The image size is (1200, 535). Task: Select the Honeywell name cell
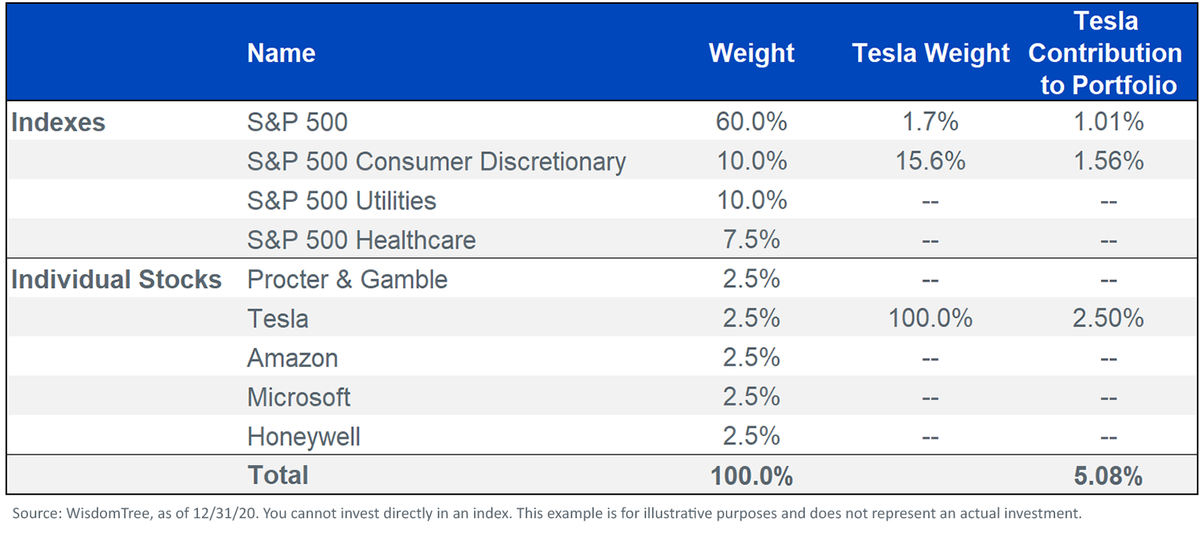[304, 437]
